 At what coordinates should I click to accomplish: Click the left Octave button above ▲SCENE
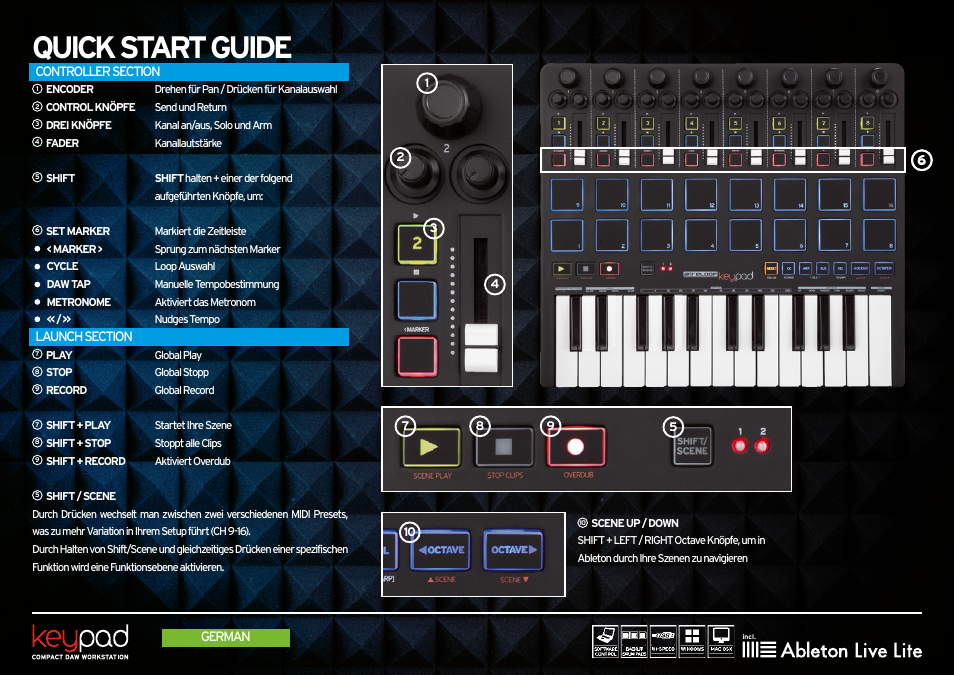441,550
